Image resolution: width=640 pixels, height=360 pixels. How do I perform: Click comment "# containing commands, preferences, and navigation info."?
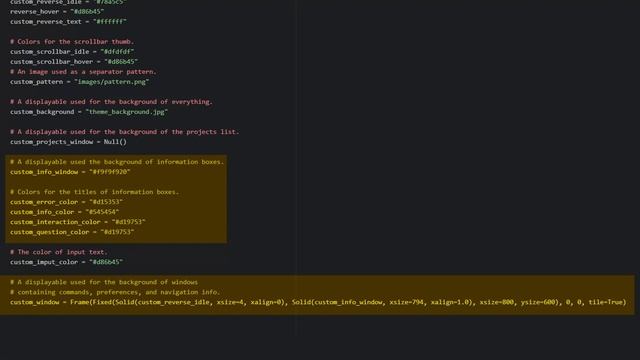(x=115, y=292)
